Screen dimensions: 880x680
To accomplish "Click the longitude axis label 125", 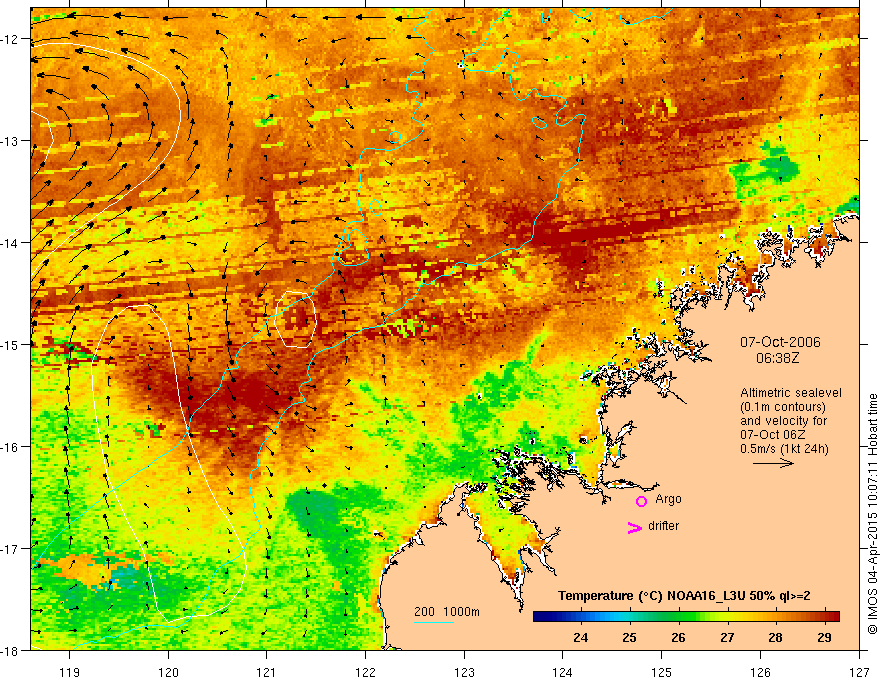I will pos(662,672).
